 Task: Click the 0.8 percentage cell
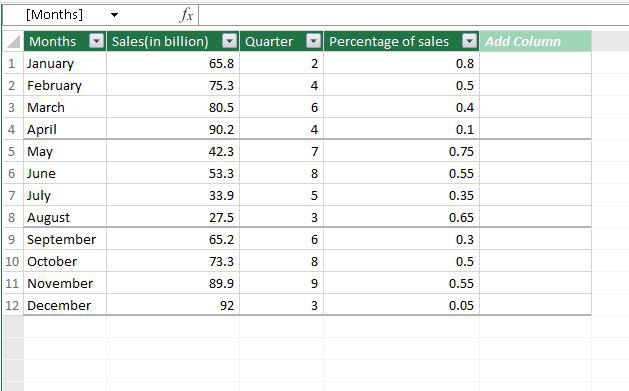pos(402,63)
